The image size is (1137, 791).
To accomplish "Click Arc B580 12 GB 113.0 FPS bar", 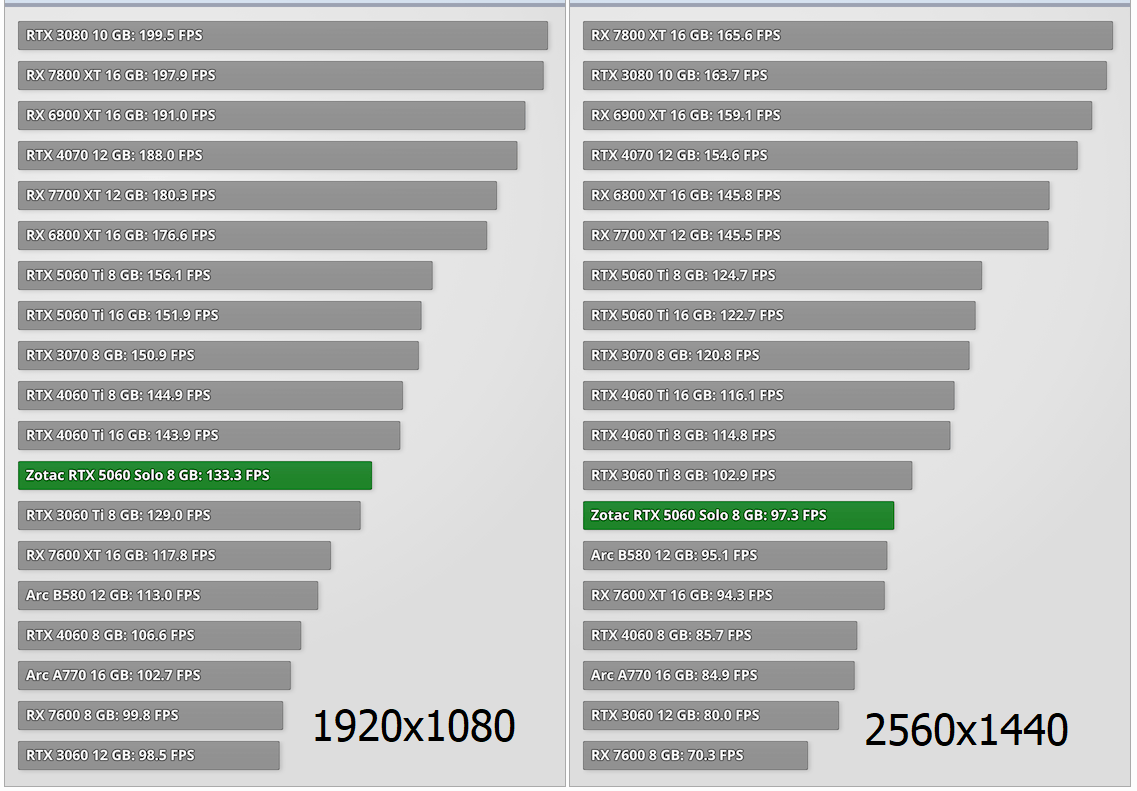I will [x=168, y=595].
